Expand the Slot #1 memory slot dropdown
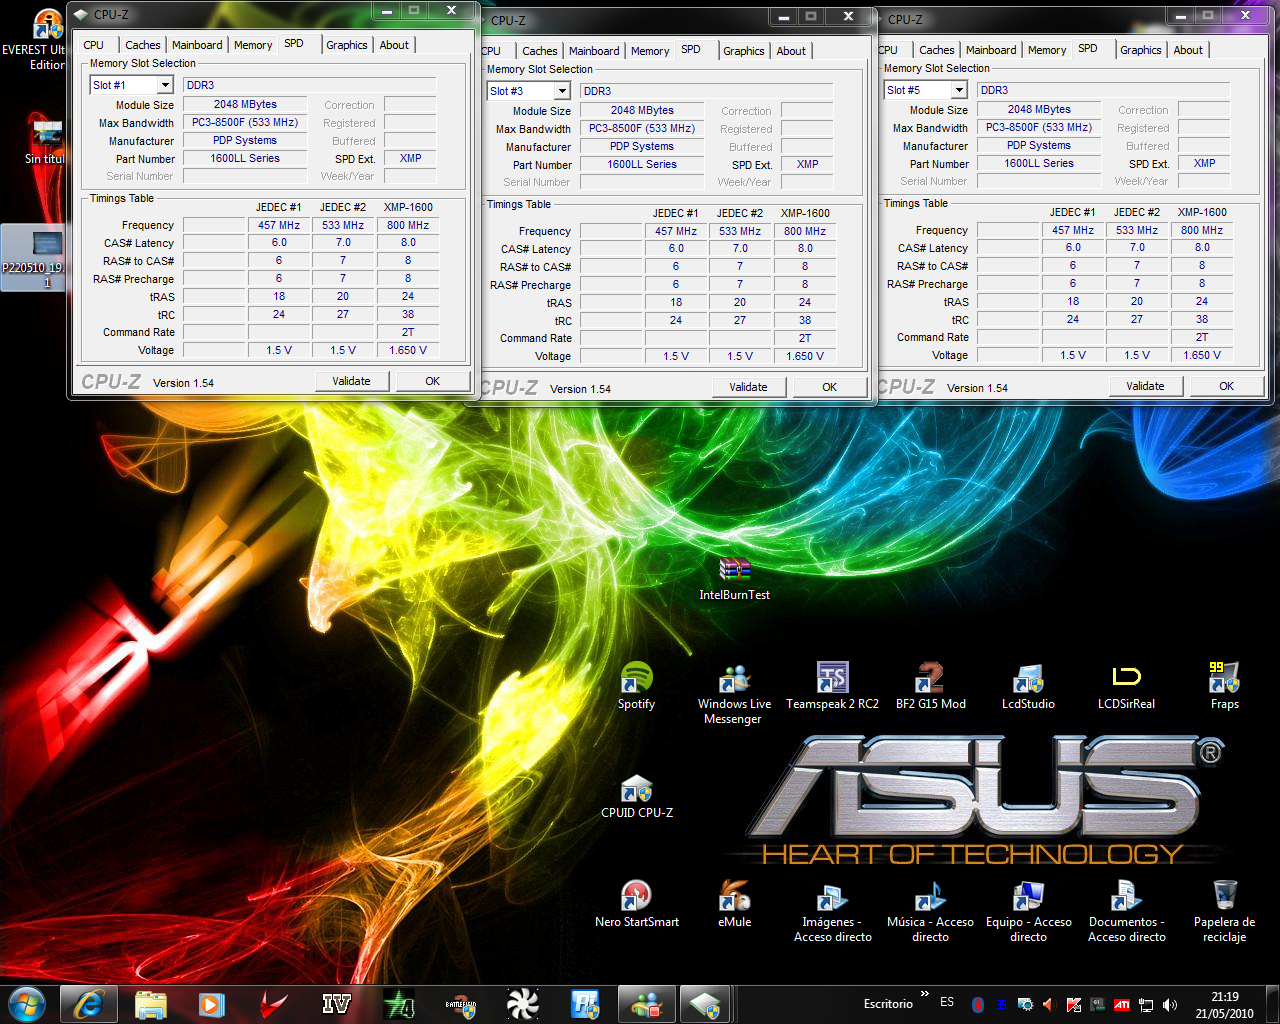This screenshot has height=1024, width=1280. tap(165, 86)
